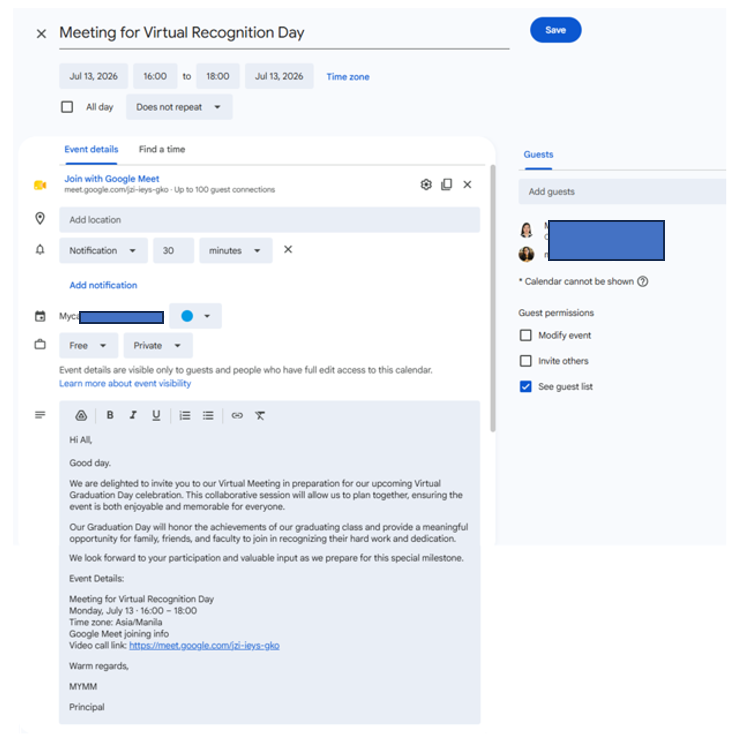Open the meet.google.com link in the description
Viewport: 729px width, 736px height.
point(204,645)
